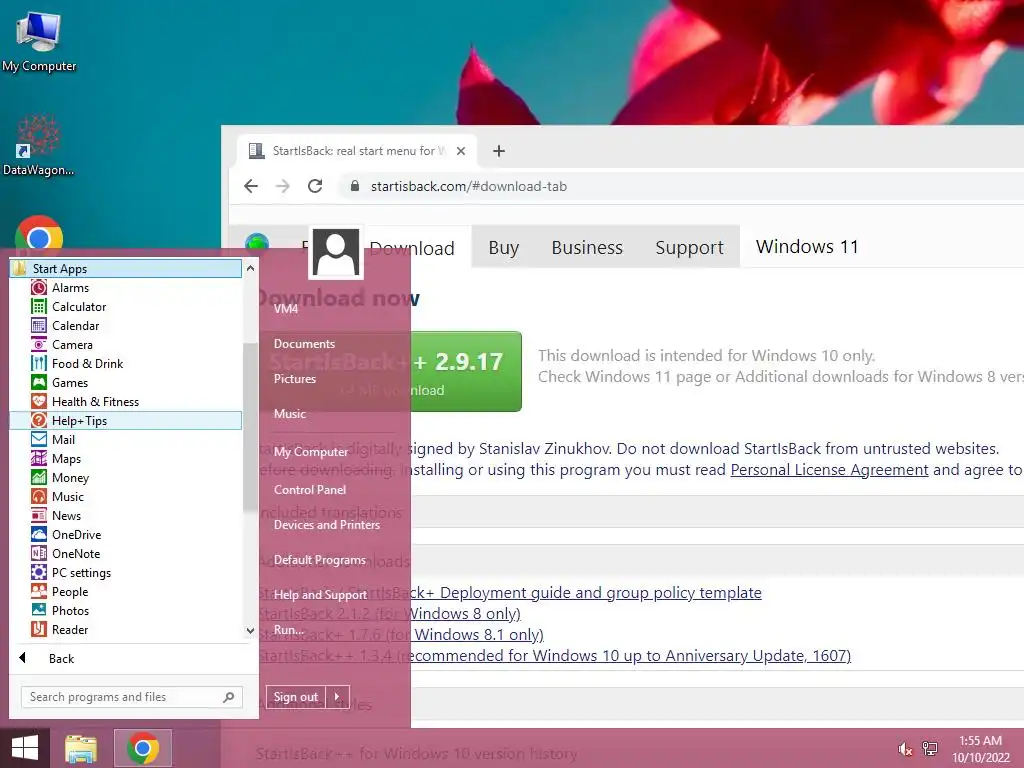Open PC settings gear icon
This screenshot has height=768, width=1024.
pos(39,572)
